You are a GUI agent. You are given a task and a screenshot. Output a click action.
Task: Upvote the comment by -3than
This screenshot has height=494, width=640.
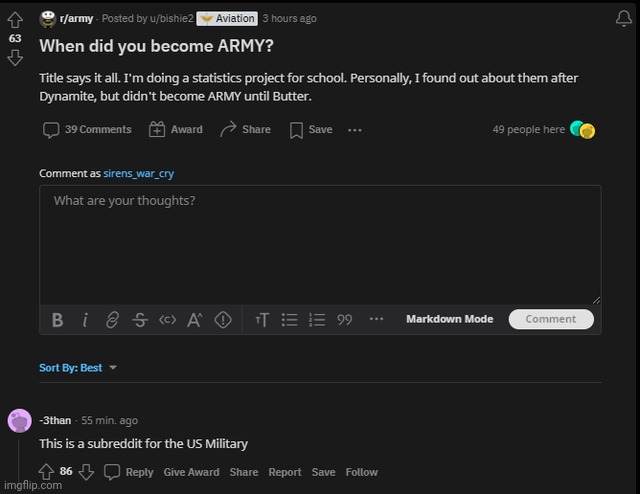[46, 472]
